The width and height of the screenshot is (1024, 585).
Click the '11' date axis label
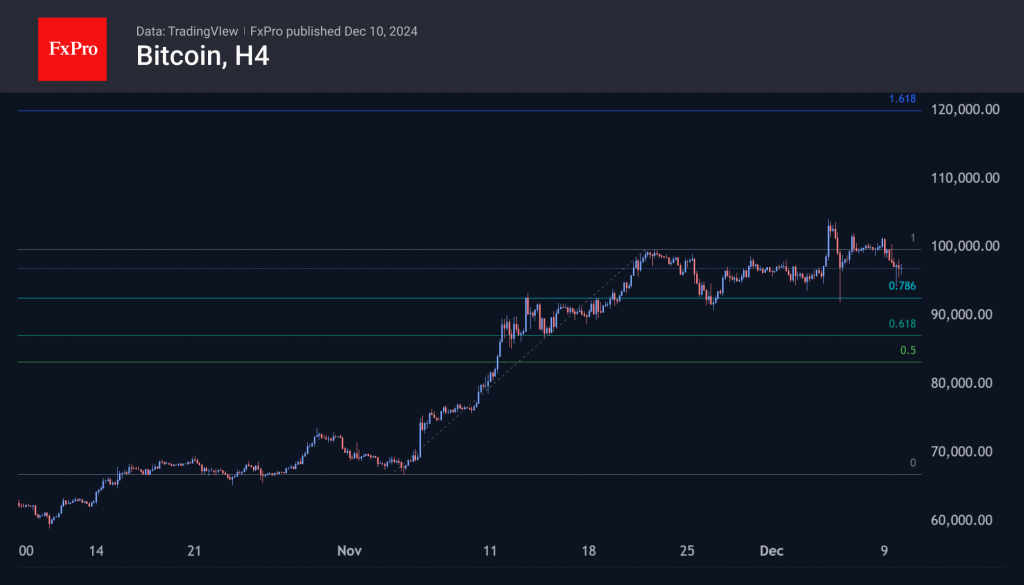[490, 551]
